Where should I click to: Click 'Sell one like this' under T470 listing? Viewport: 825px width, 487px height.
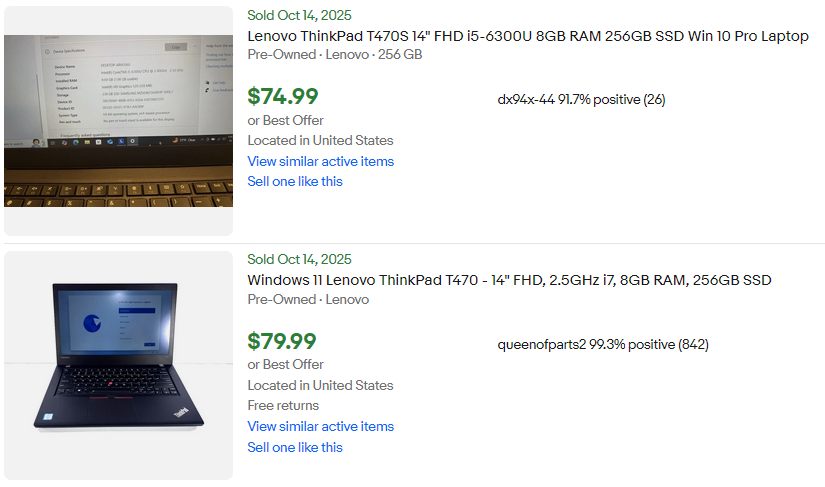click(295, 447)
